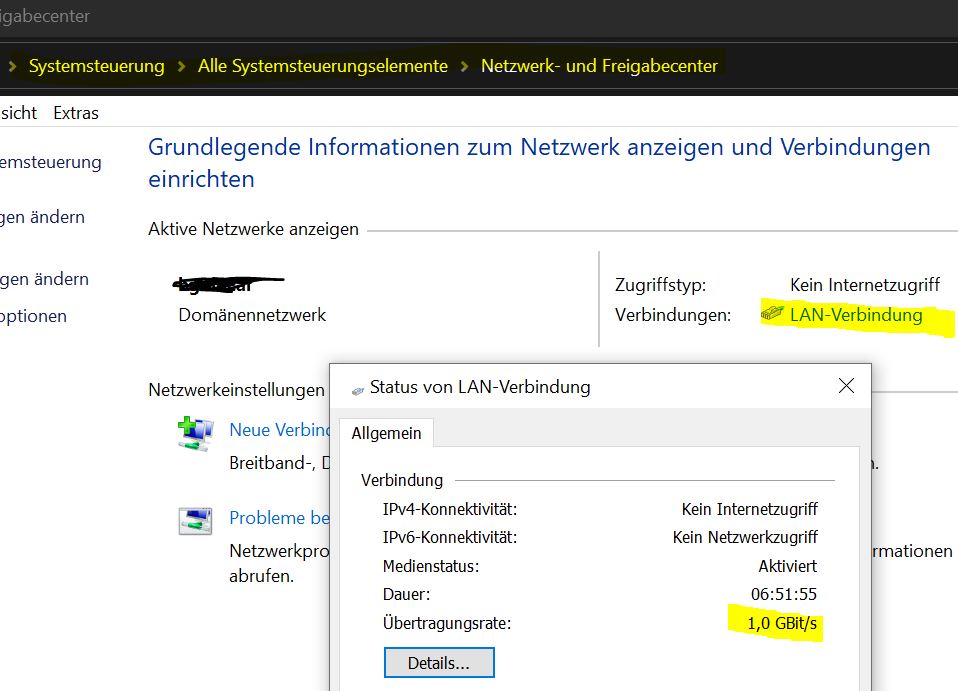The height and width of the screenshot is (691, 958).
Task: Click Medienstatus value Aktiviert
Action: (788, 566)
